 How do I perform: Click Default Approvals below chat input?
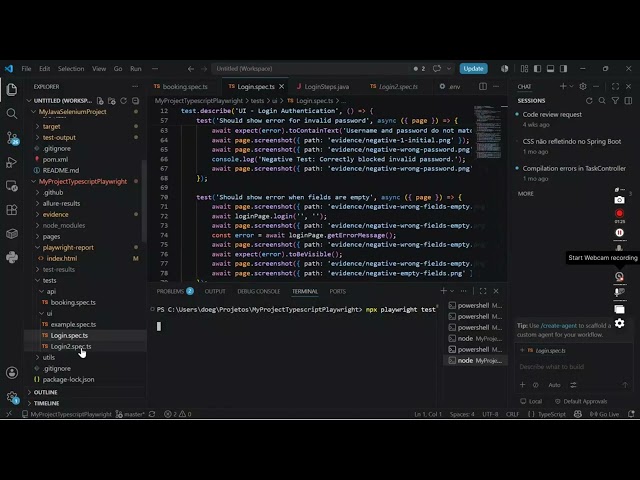[581, 401]
